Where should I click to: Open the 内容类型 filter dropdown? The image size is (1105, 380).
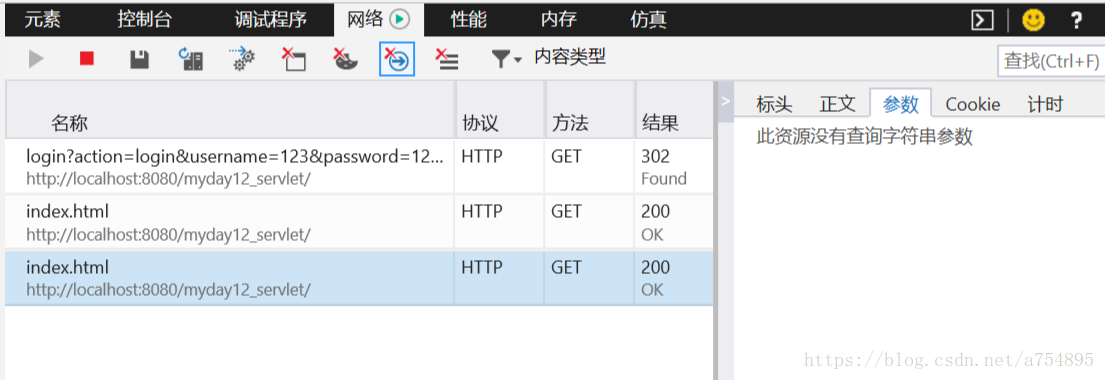coord(548,59)
